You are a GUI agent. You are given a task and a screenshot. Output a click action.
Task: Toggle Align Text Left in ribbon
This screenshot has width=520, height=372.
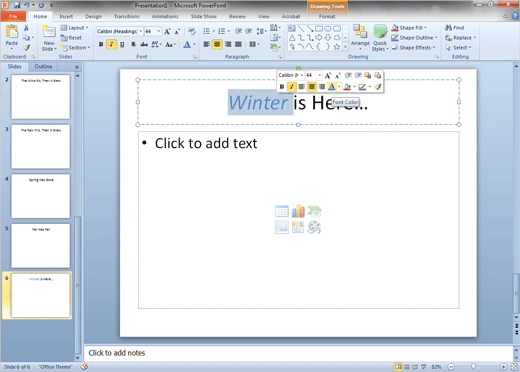(207, 44)
